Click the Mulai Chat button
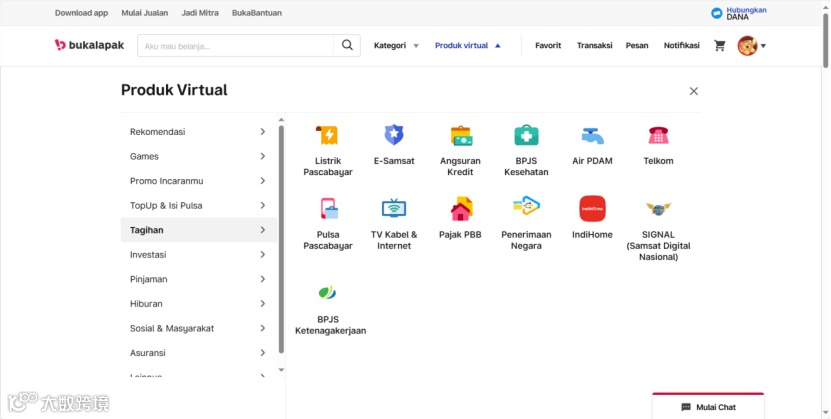Image resolution: width=831 pixels, height=419 pixels. [708, 407]
